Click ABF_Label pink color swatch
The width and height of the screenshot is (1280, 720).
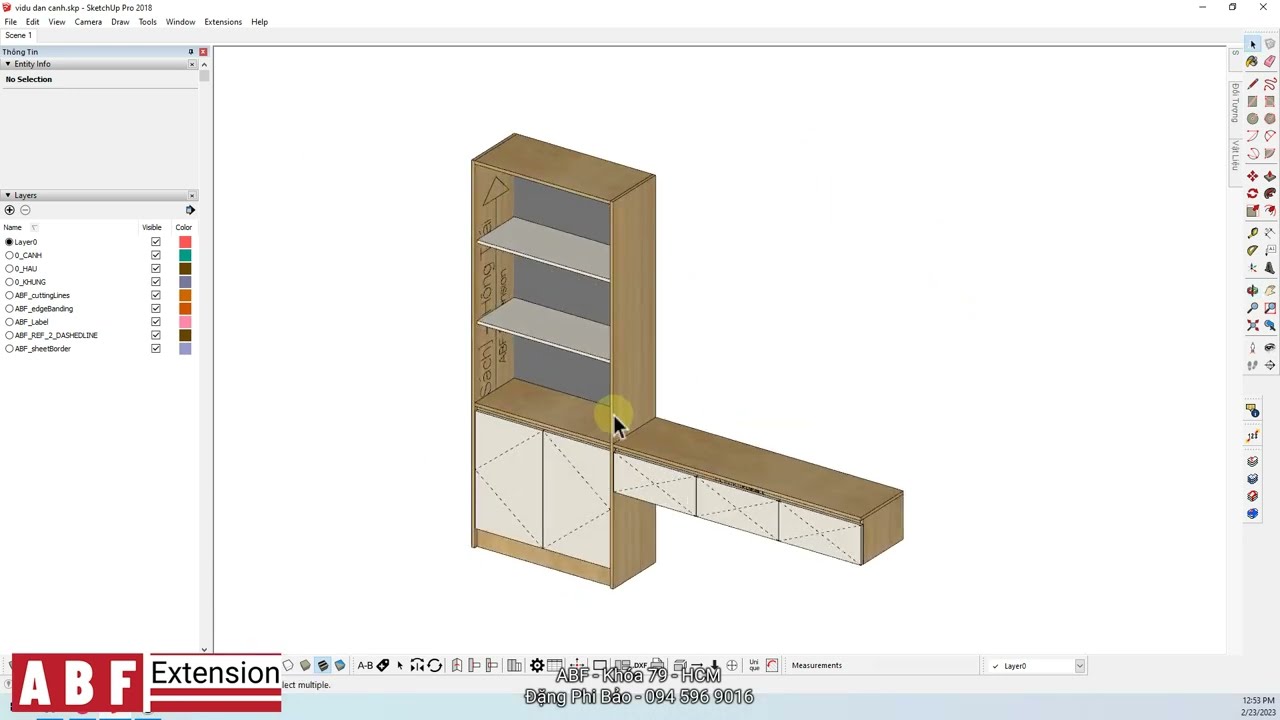(x=185, y=322)
